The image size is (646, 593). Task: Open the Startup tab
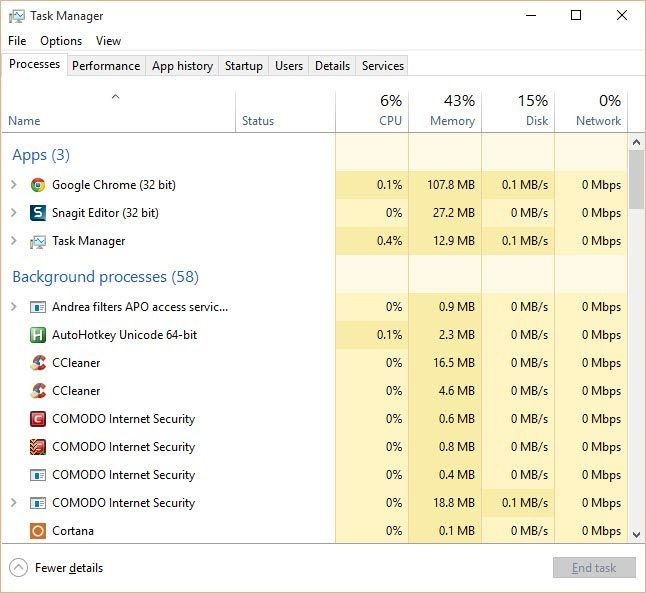tap(244, 66)
